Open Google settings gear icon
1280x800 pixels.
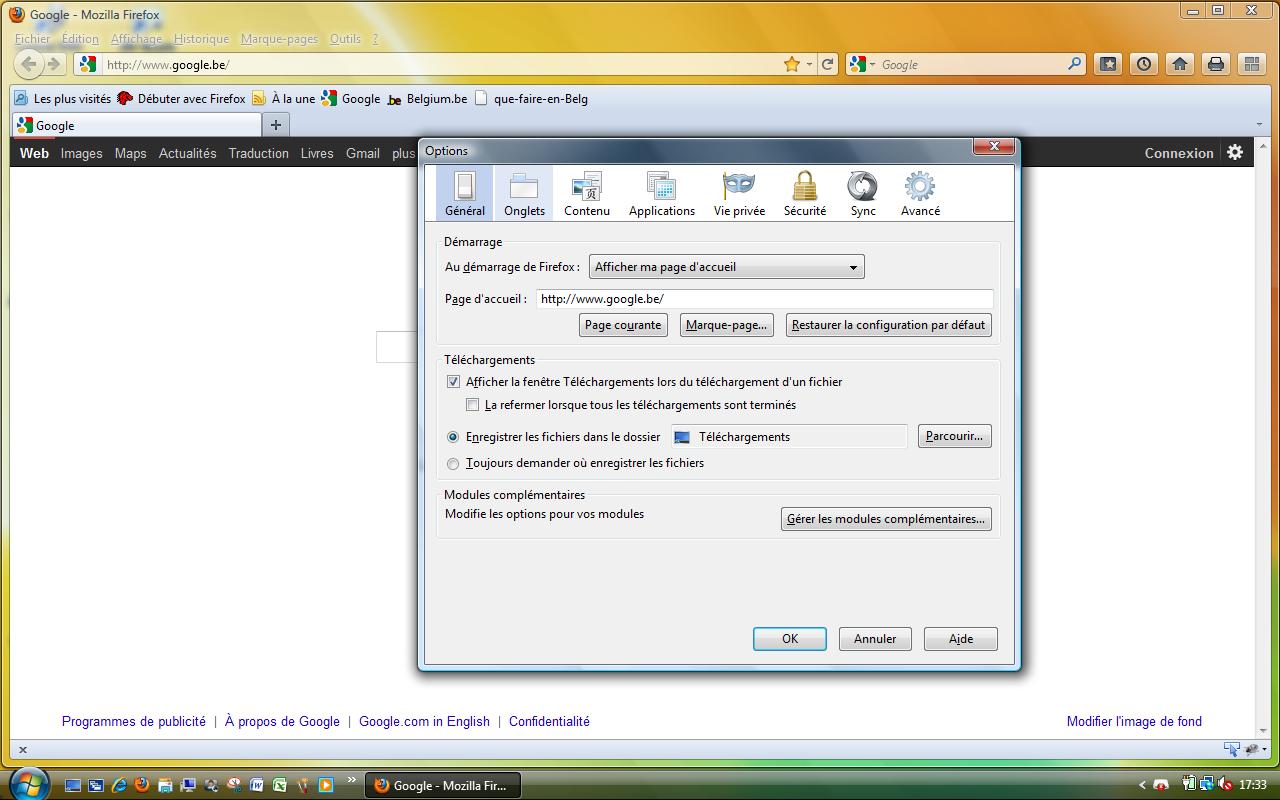click(x=1235, y=152)
